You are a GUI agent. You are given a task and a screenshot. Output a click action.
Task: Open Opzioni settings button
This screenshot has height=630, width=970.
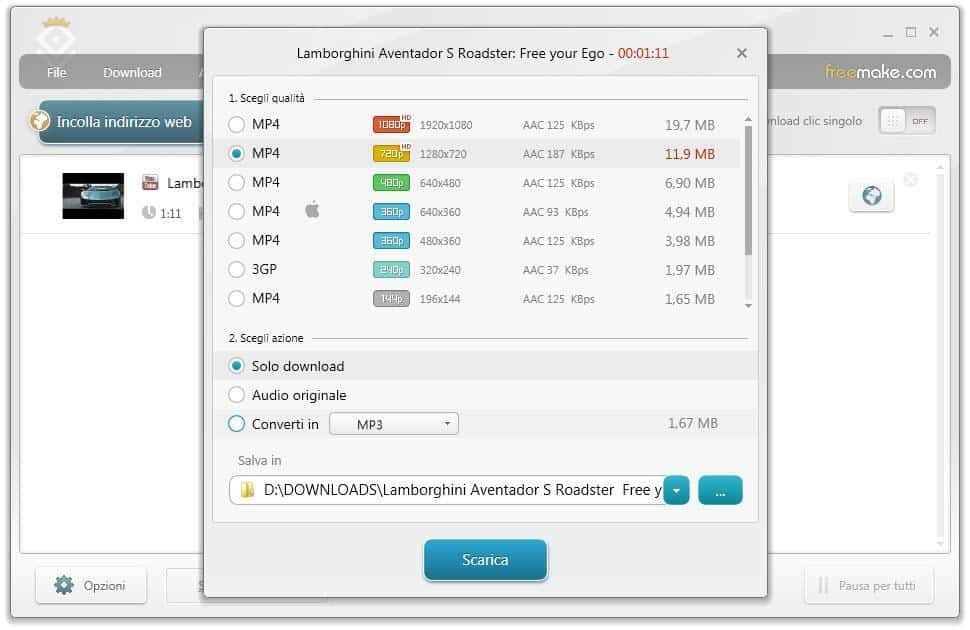click(91, 585)
